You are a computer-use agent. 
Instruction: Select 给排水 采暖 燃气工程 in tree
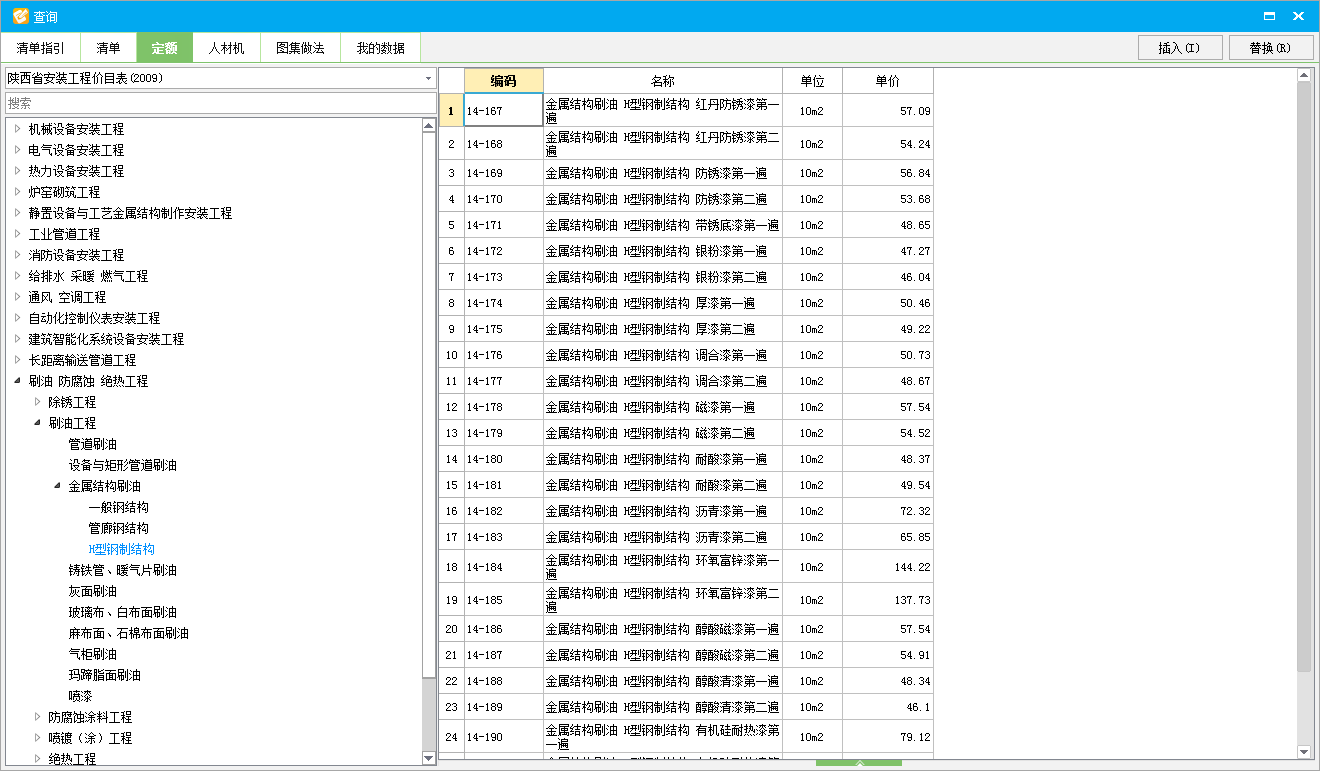click(88, 276)
